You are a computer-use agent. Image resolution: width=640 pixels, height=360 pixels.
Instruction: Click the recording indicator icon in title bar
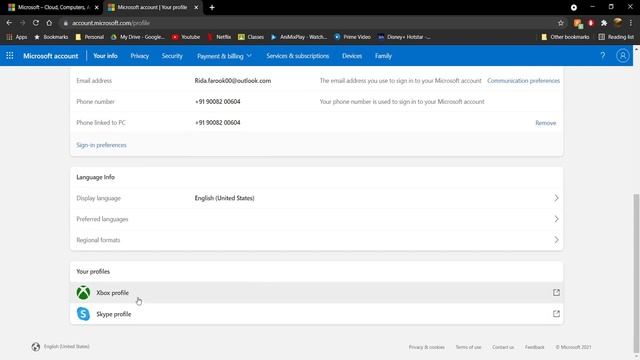tap(573, 7)
